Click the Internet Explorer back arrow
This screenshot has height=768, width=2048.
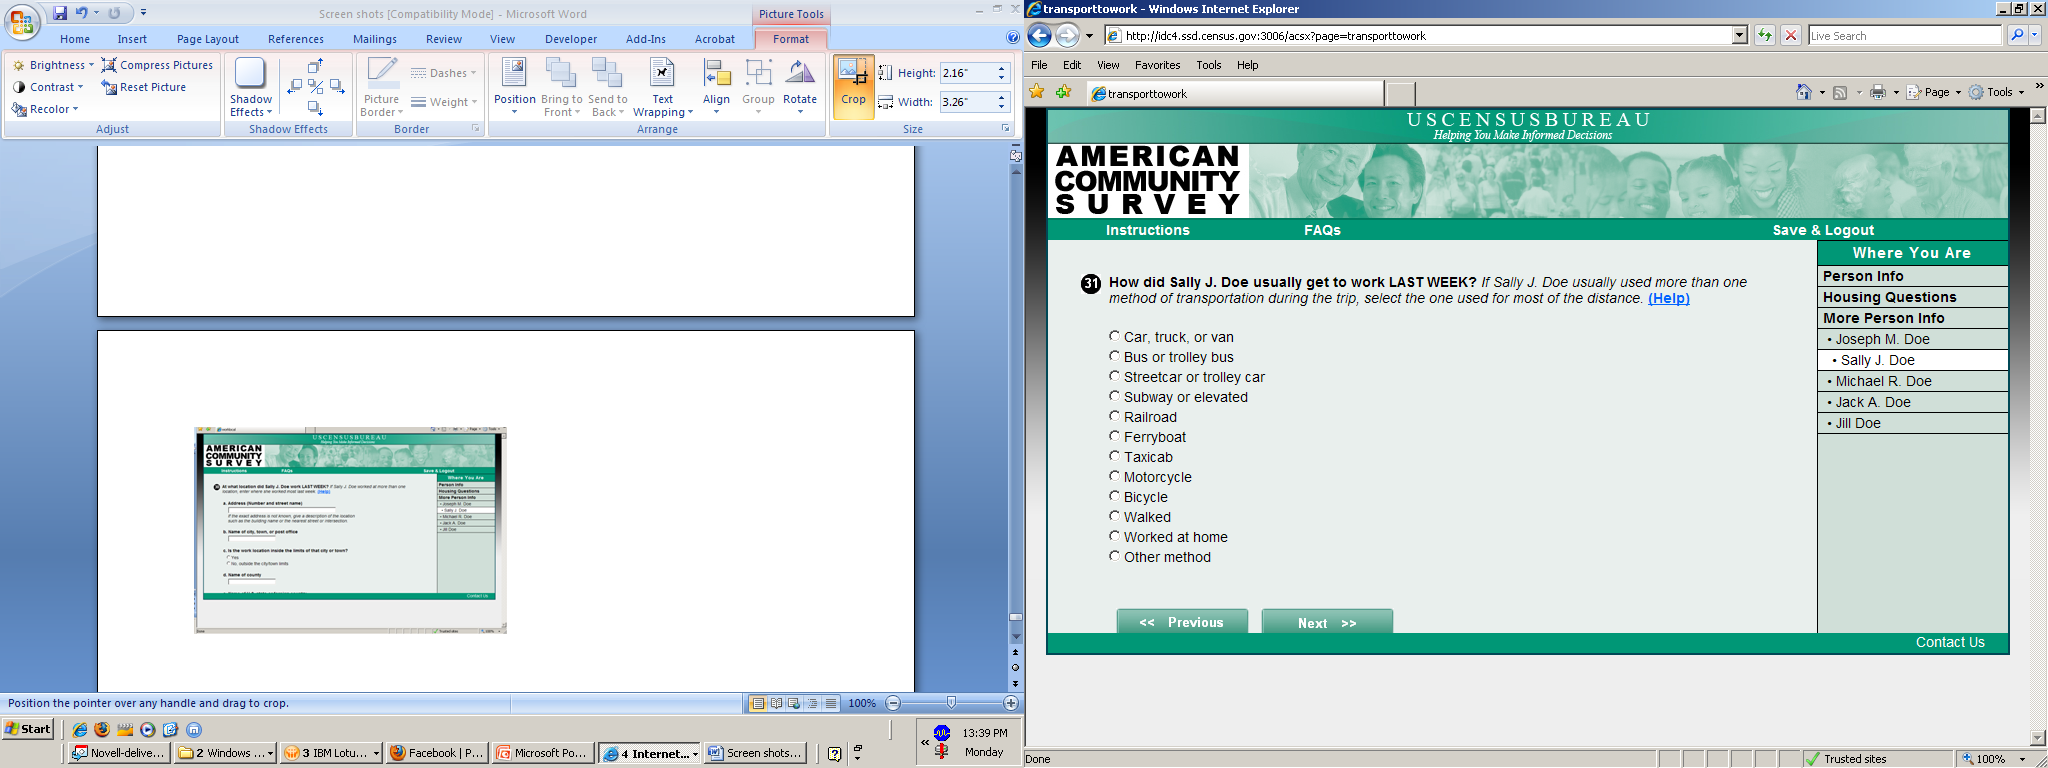(1040, 36)
